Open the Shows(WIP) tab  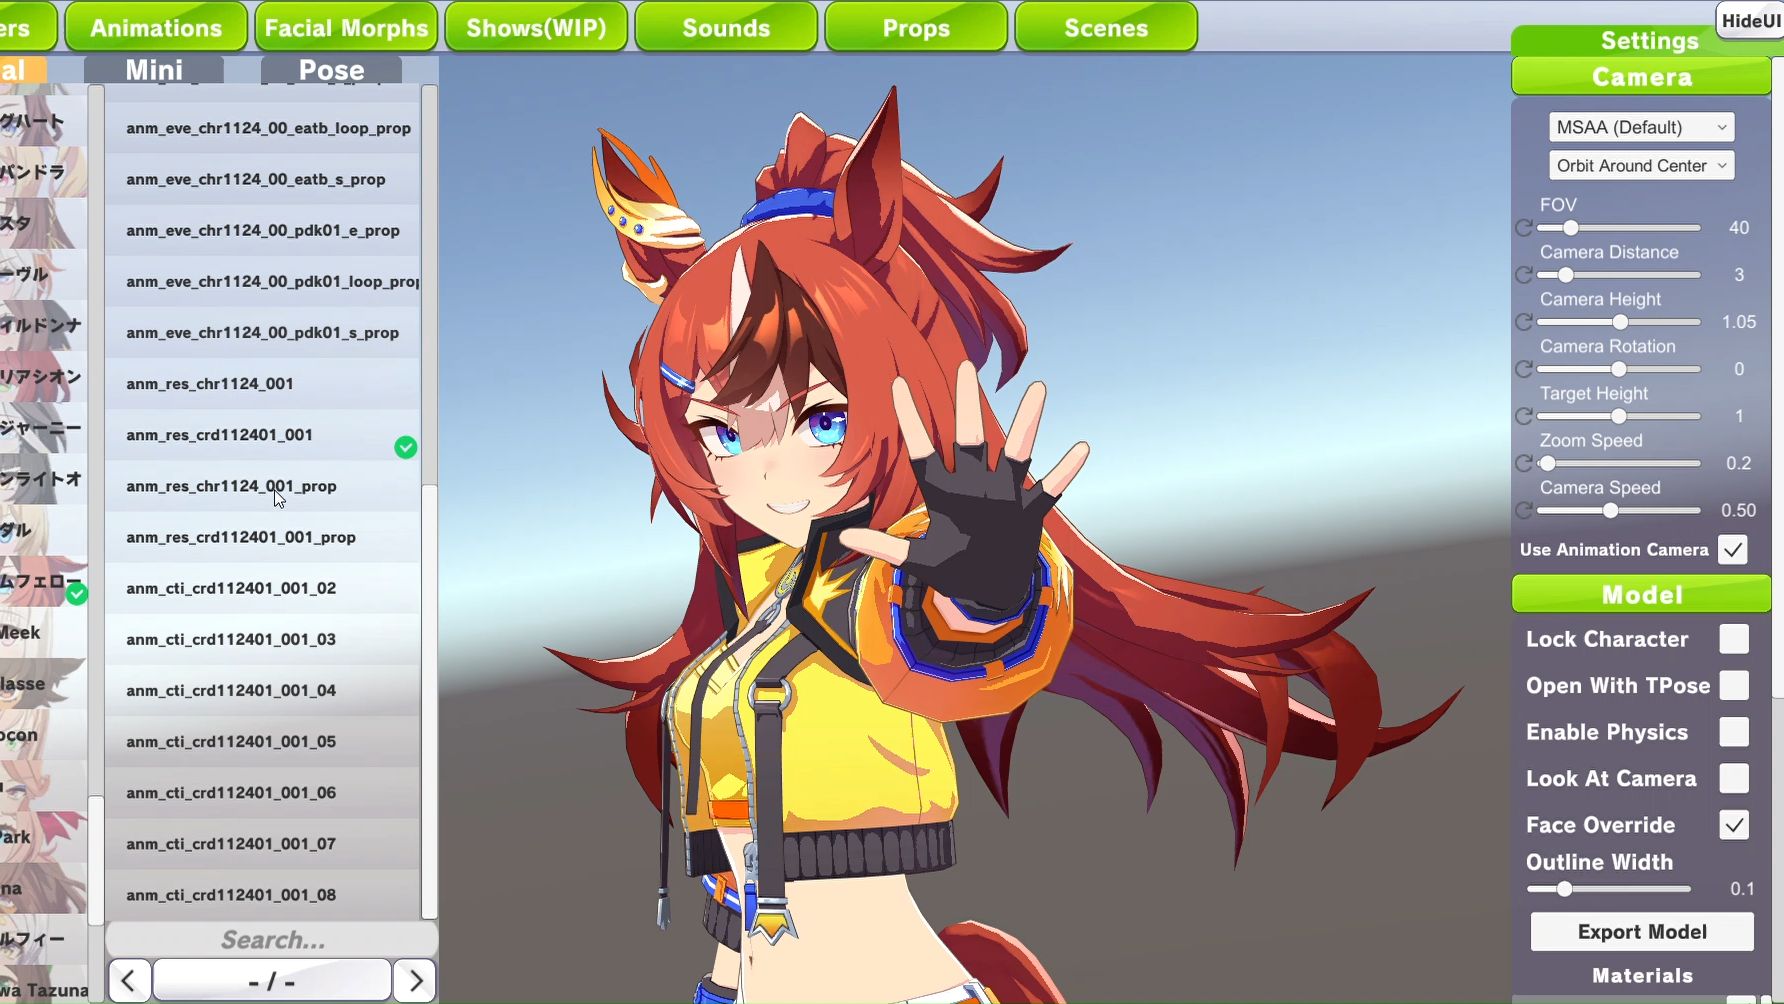(x=536, y=27)
